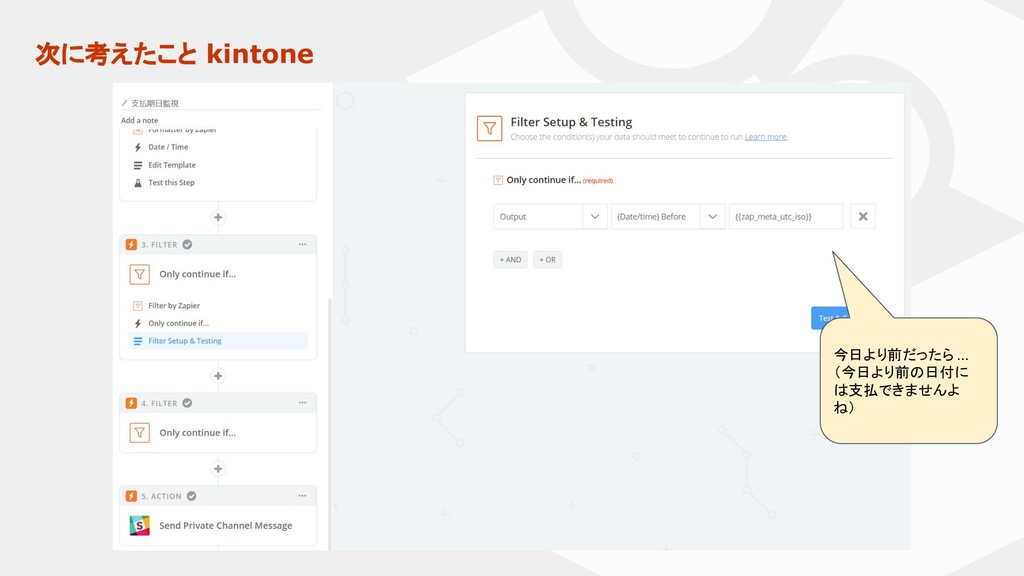Click the sidebar vertical scrollbar
Screen dimensions: 1024x576
tap(330, 424)
